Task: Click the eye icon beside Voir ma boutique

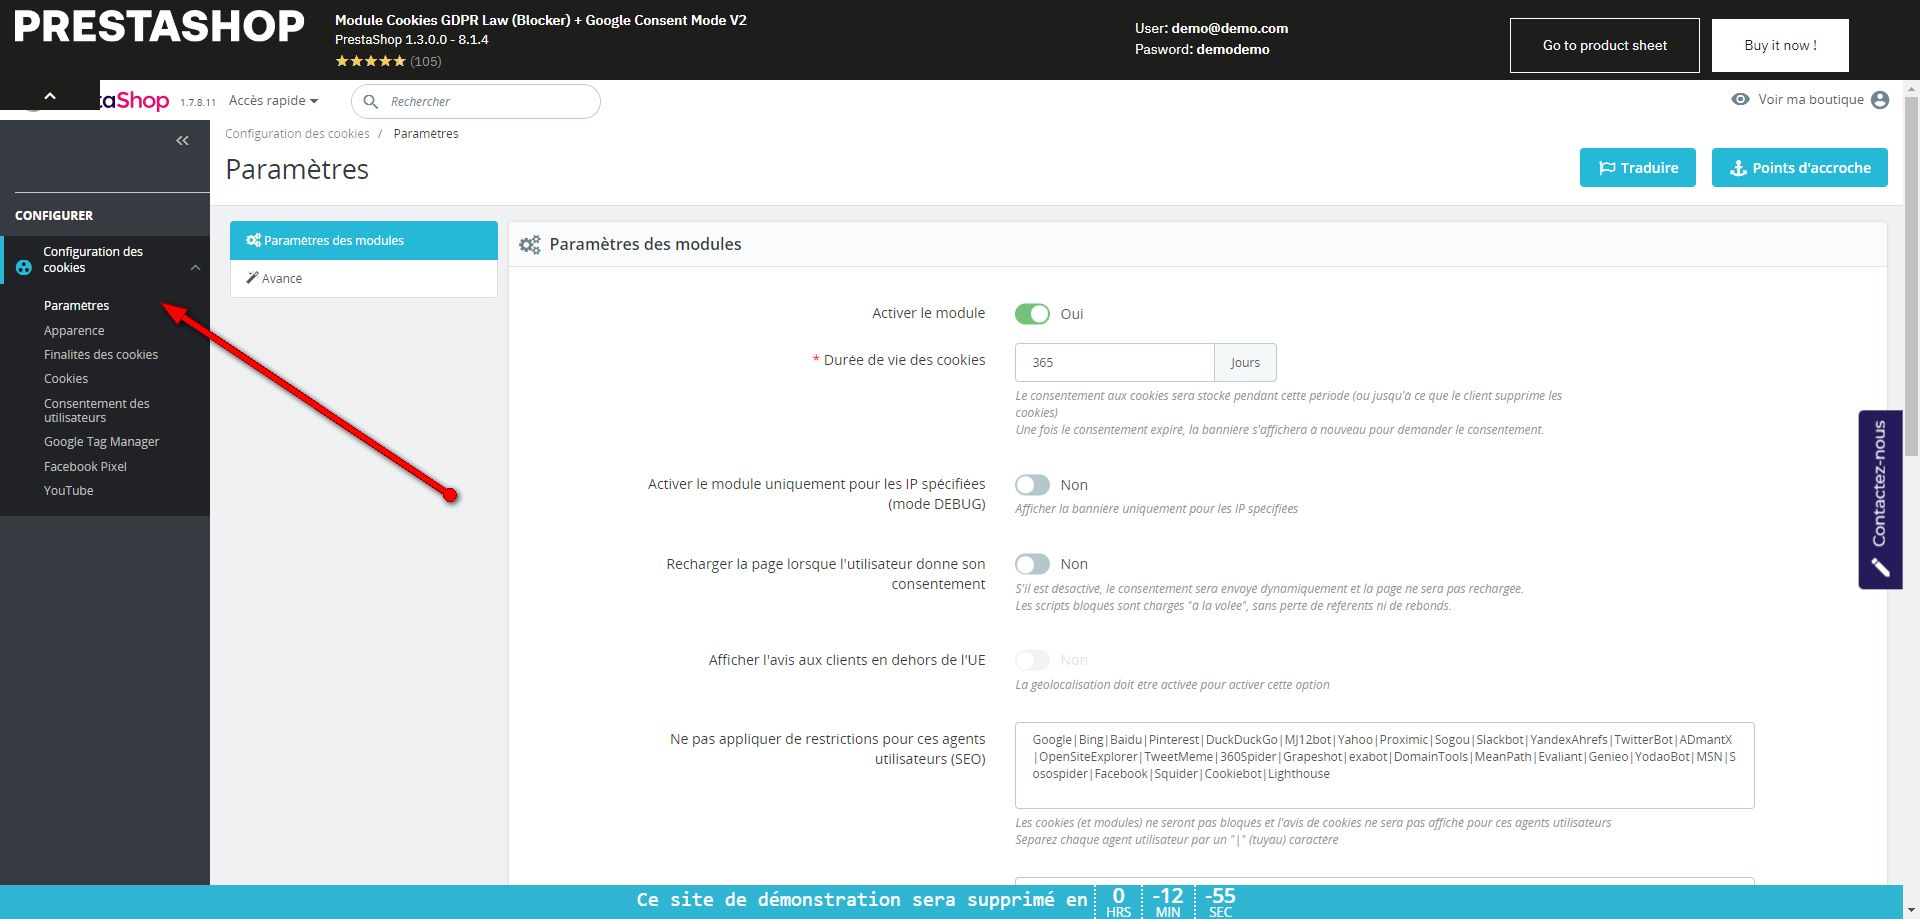Action: [x=1740, y=99]
